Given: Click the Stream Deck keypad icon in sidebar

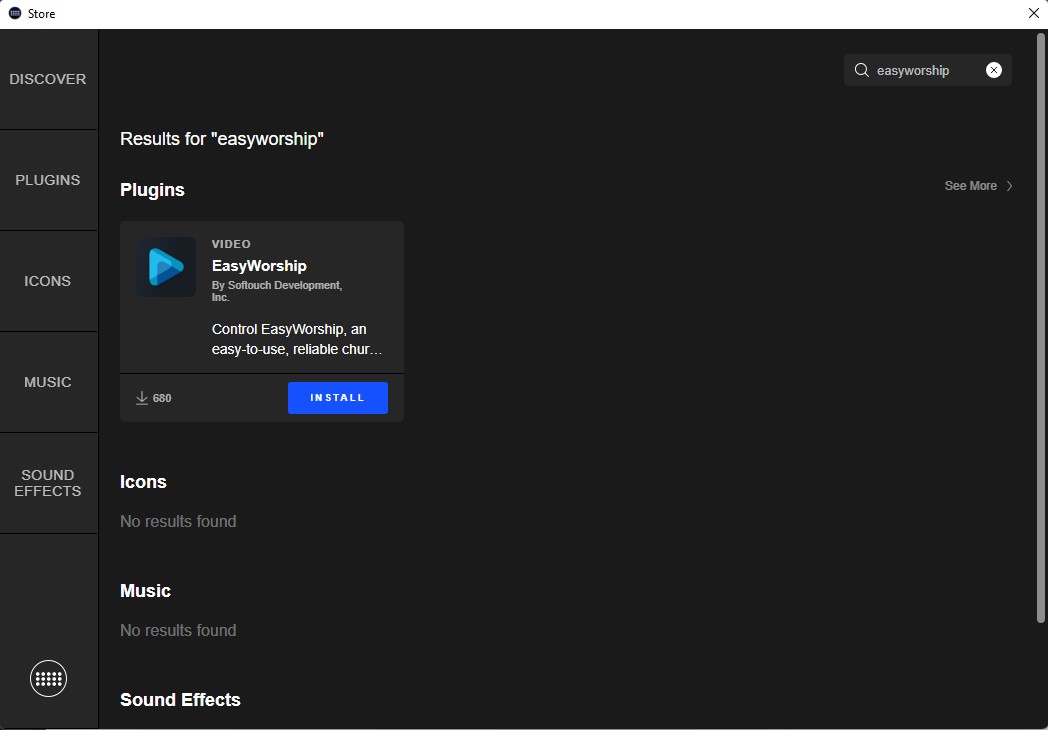Looking at the screenshot, I should [x=48, y=678].
